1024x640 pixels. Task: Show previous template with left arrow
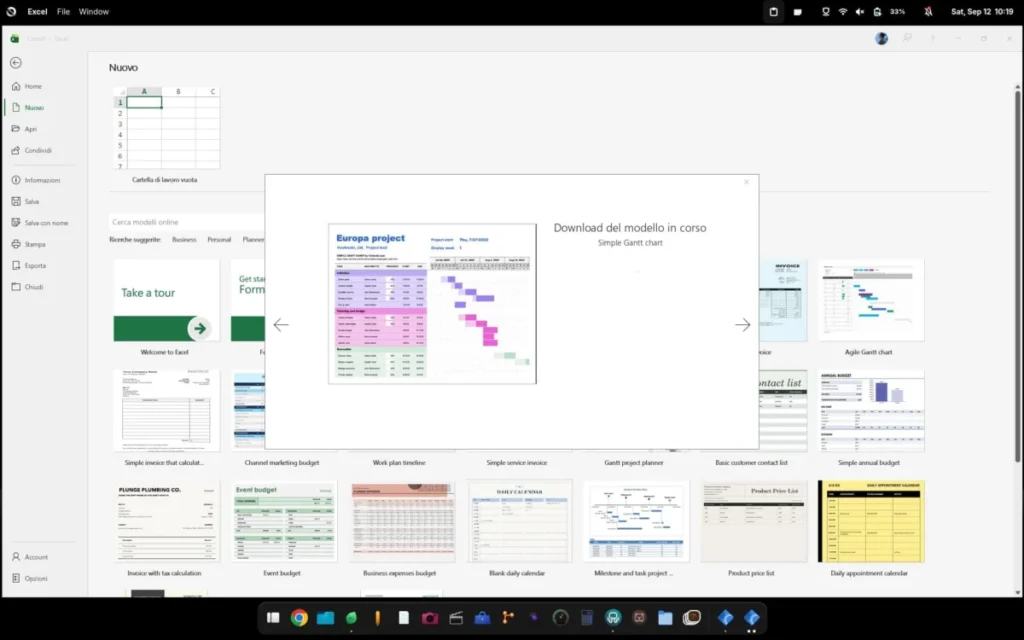pos(281,325)
